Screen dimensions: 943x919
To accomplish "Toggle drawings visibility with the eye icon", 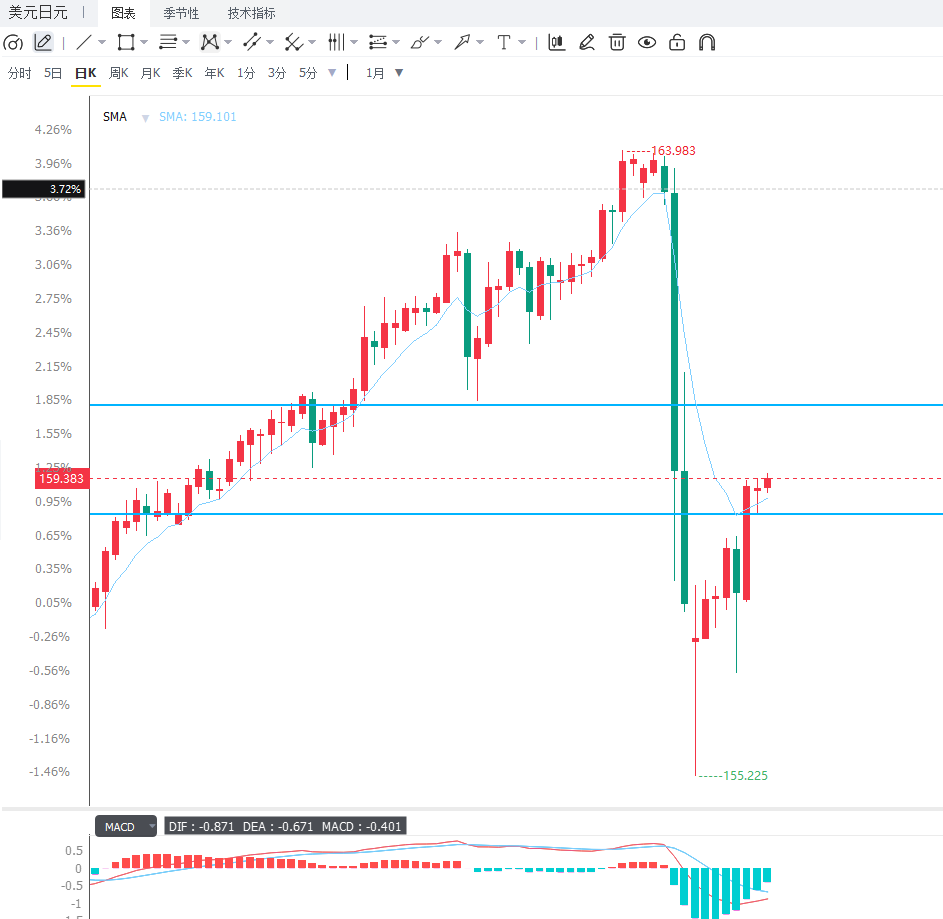I will point(647,43).
